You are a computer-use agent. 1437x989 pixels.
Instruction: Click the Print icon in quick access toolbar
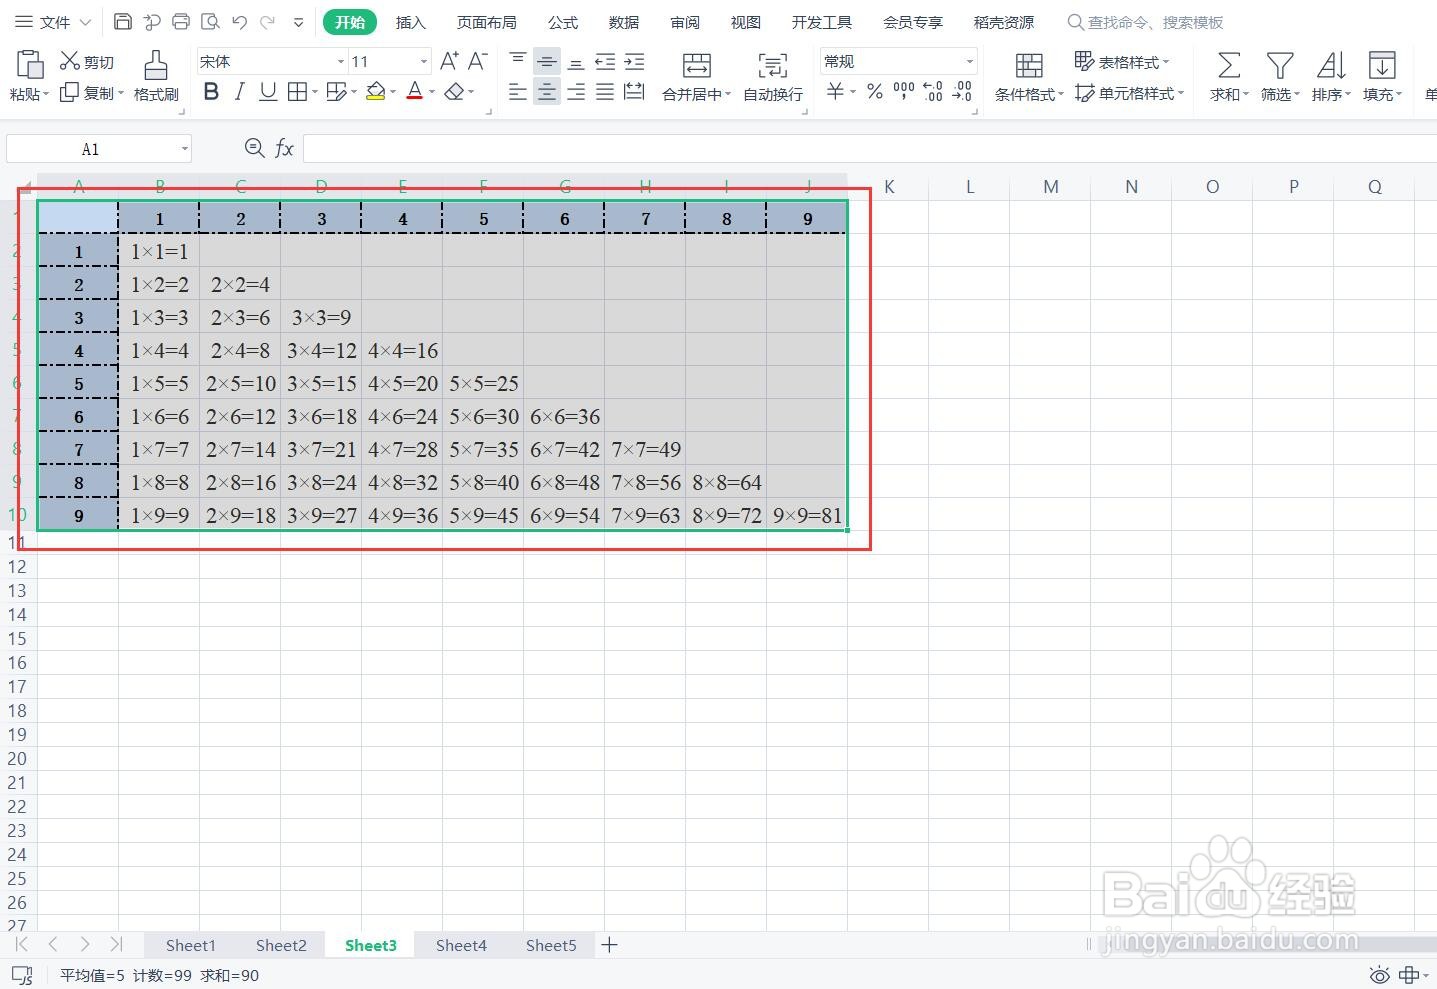(181, 21)
